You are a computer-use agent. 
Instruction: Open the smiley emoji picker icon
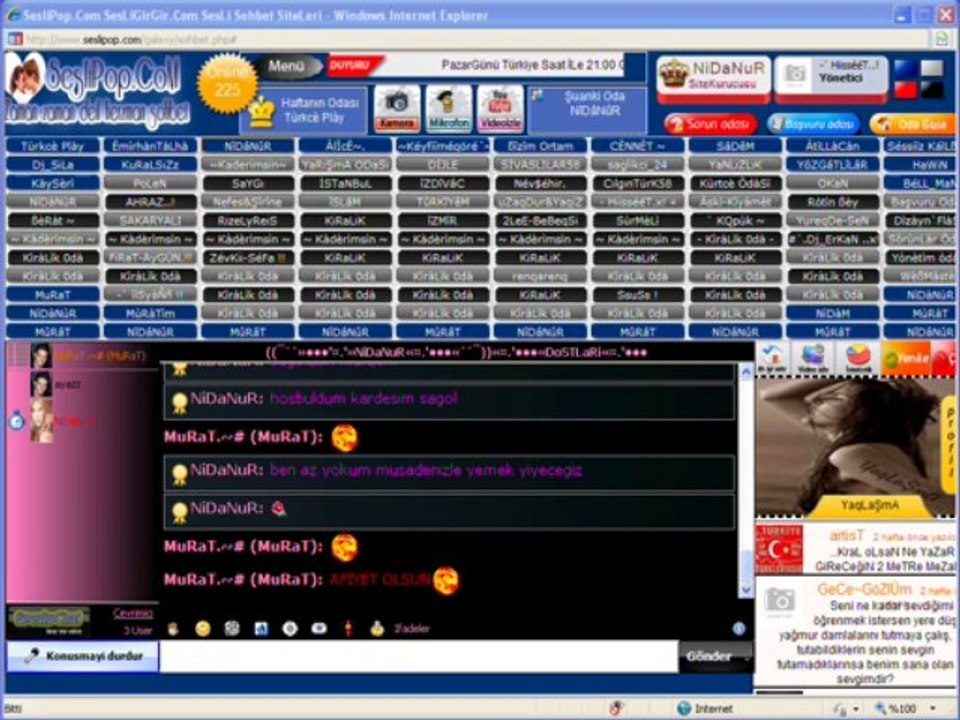coord(203,628)
